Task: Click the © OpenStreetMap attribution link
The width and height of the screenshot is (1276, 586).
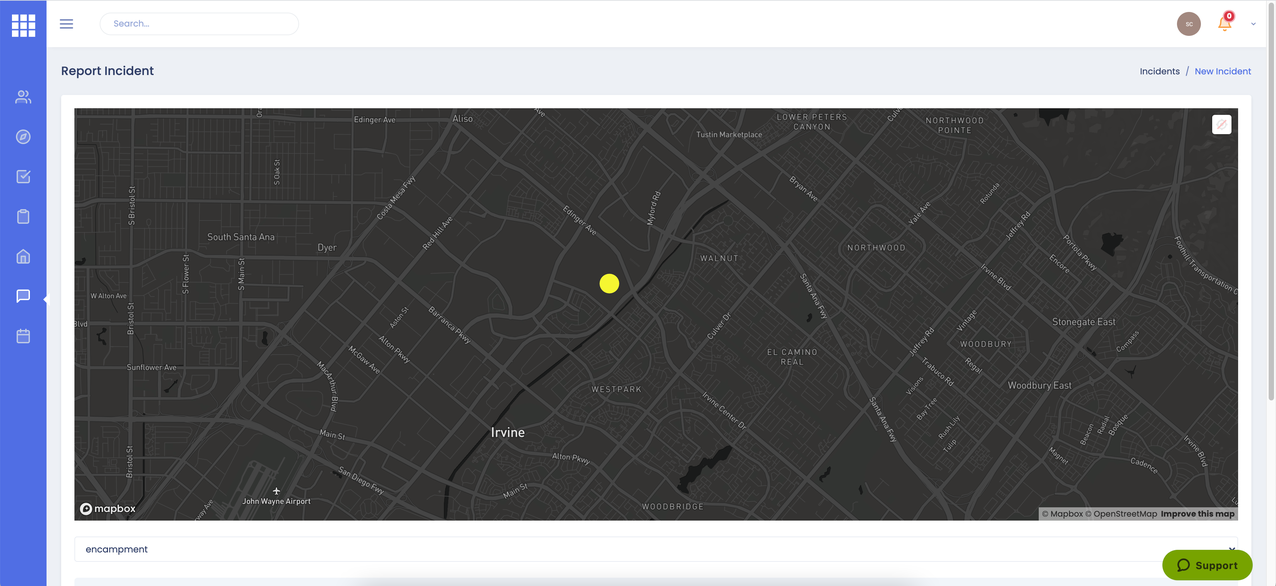Action: 1121,514
